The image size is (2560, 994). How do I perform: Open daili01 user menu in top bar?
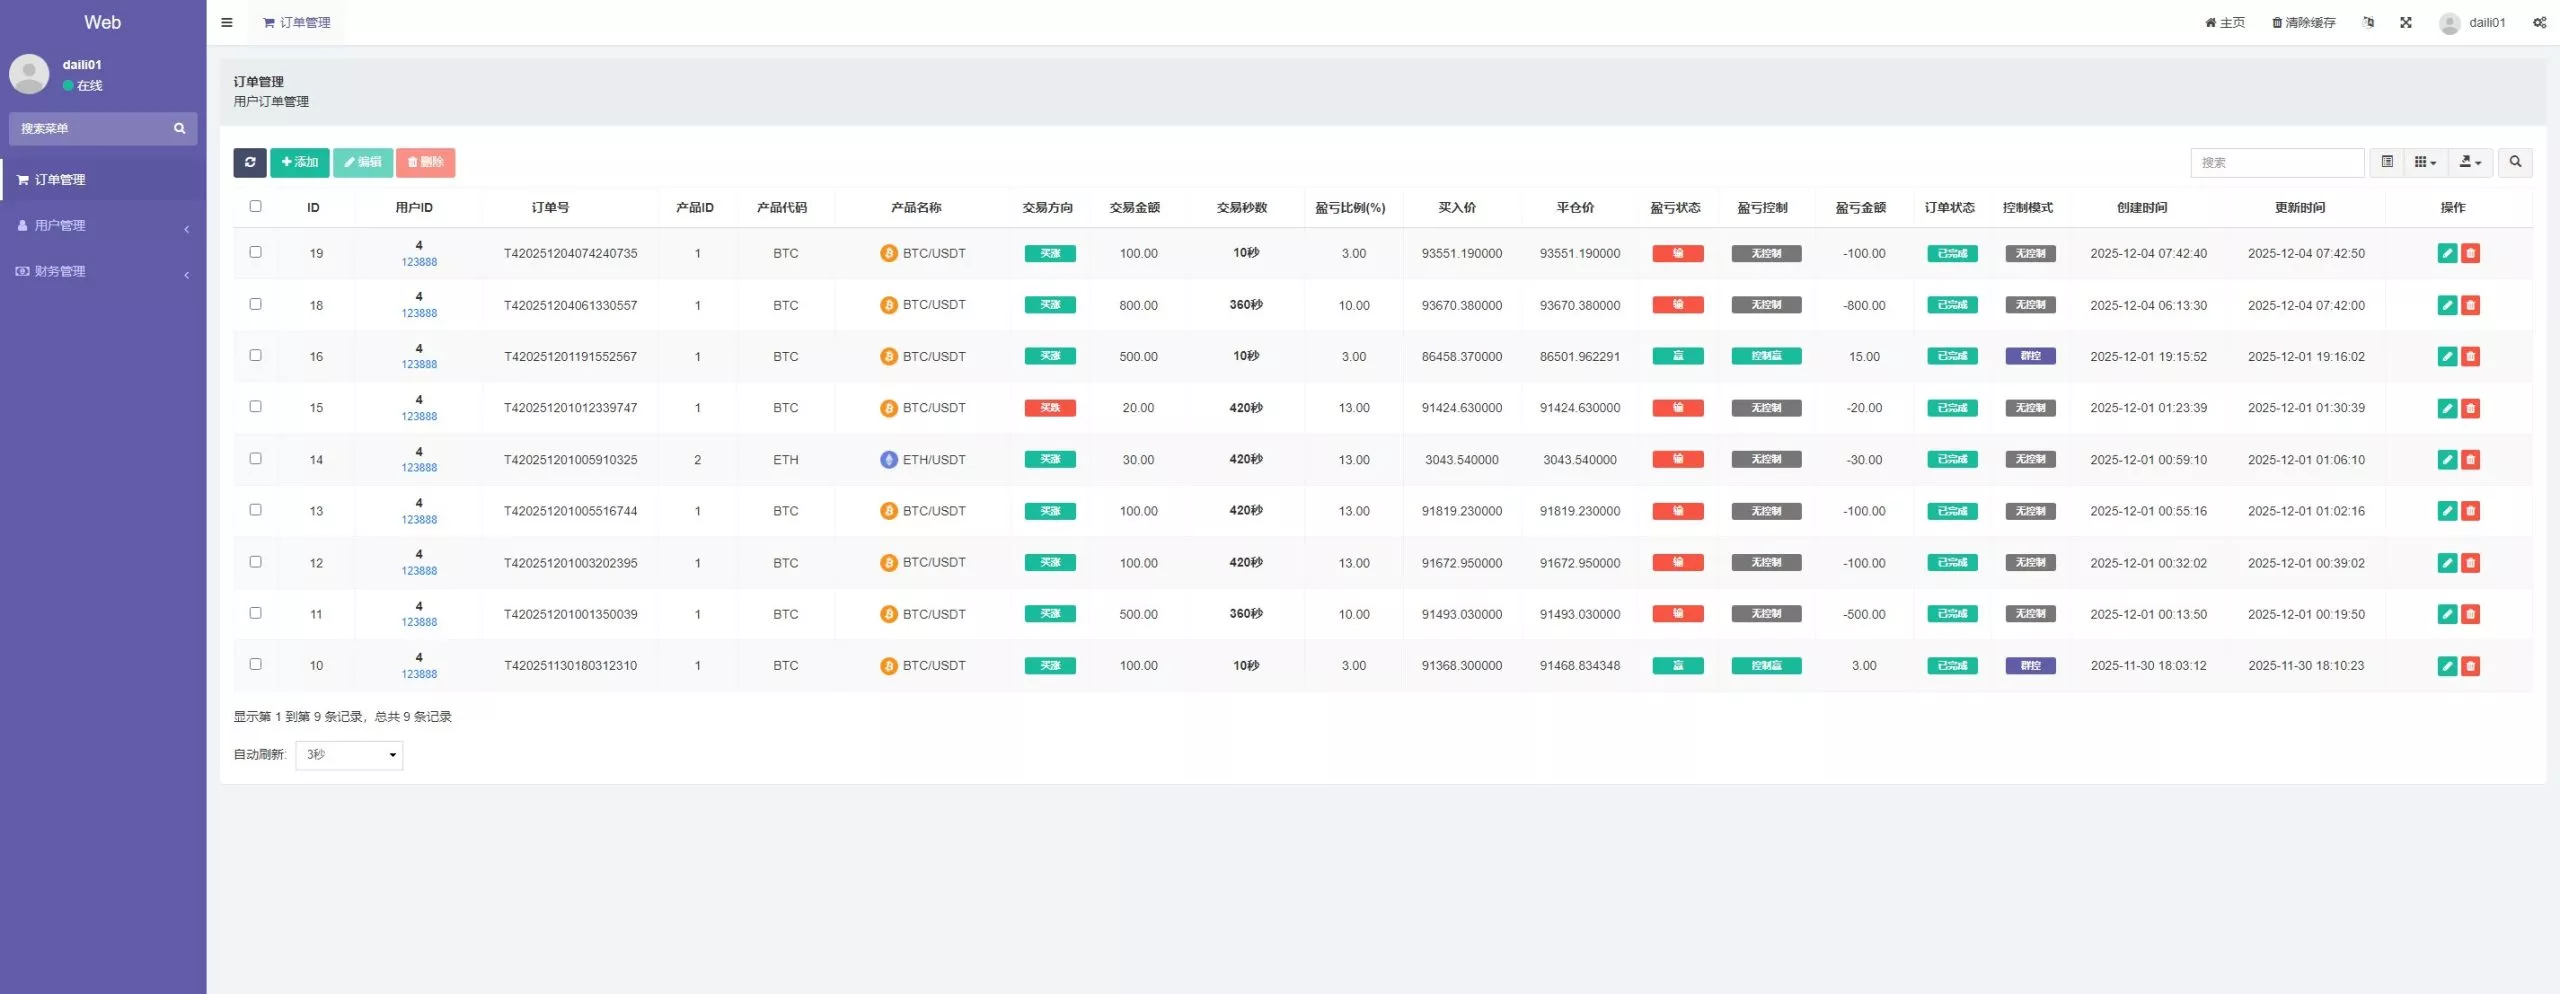pyautogui.click(x=2473, y=22)
